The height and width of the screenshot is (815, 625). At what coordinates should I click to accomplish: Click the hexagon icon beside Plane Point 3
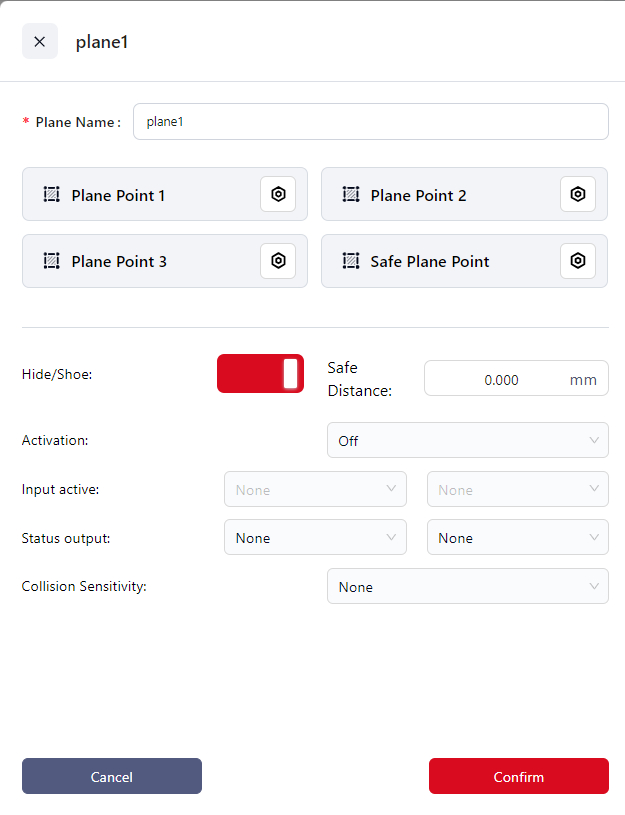pyautogui.click(x=278, y=261)
